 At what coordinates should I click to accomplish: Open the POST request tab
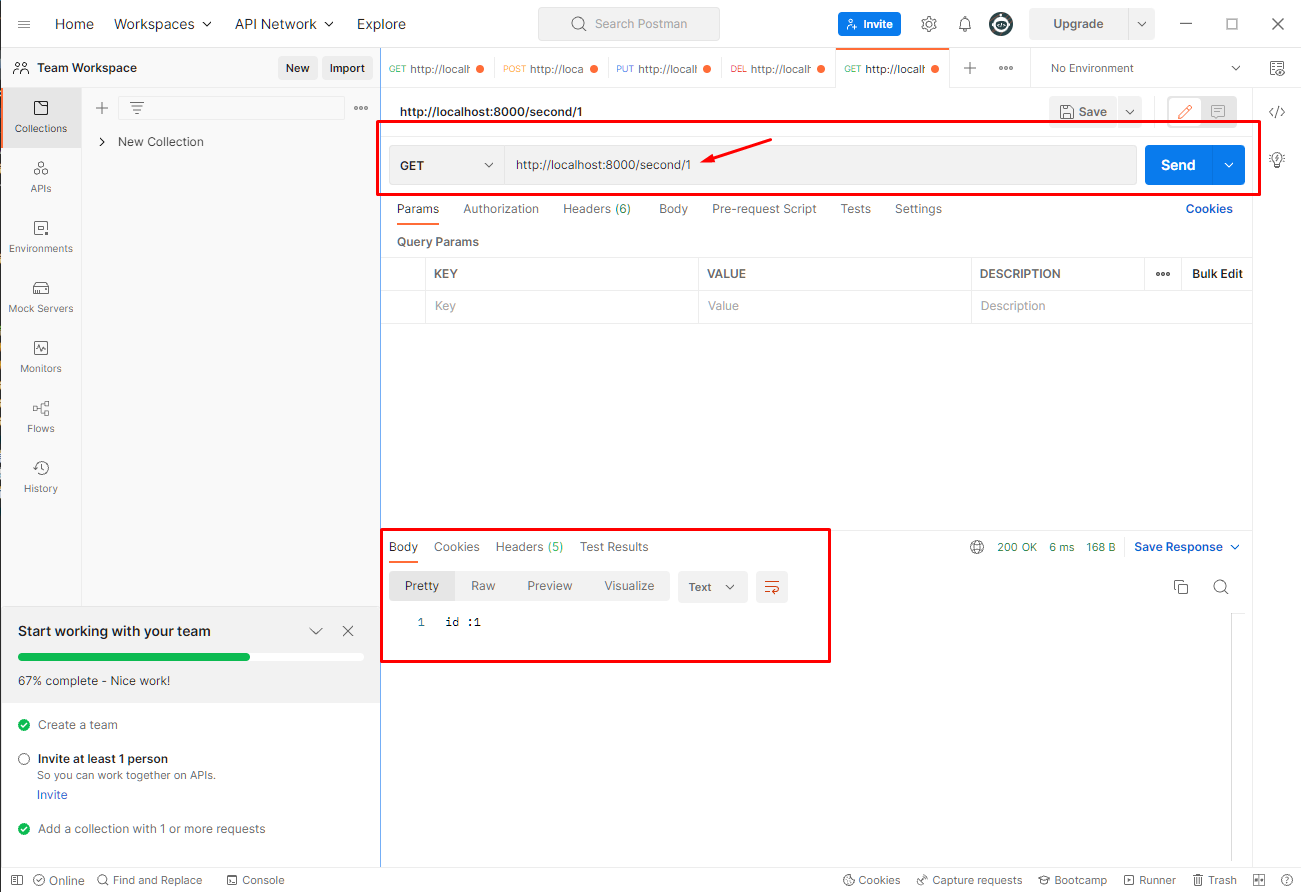550,69
